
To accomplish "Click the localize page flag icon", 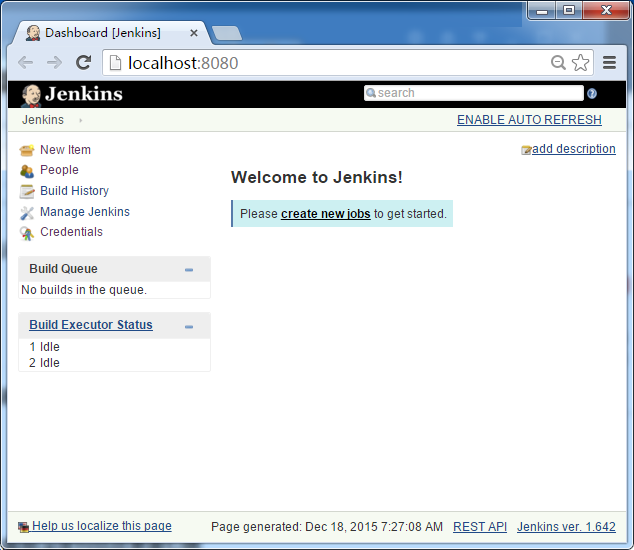I will [x=23, y=527].
